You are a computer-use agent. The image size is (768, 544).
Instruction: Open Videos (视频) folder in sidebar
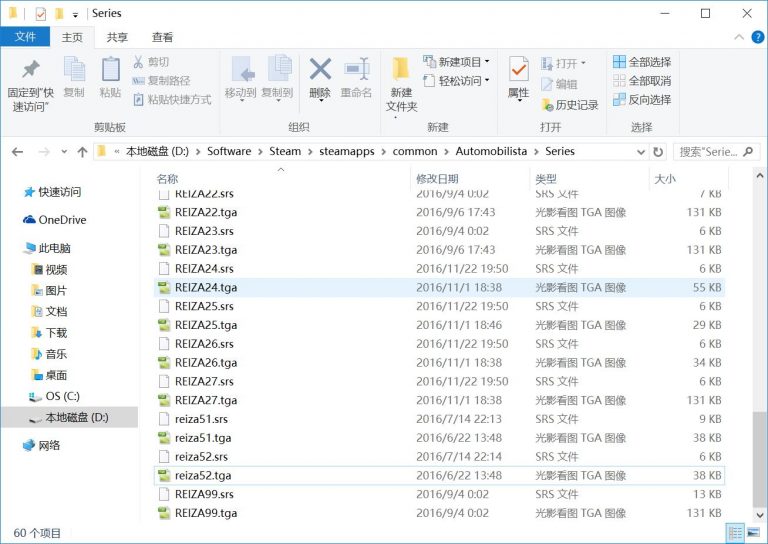tap(49, 270)
